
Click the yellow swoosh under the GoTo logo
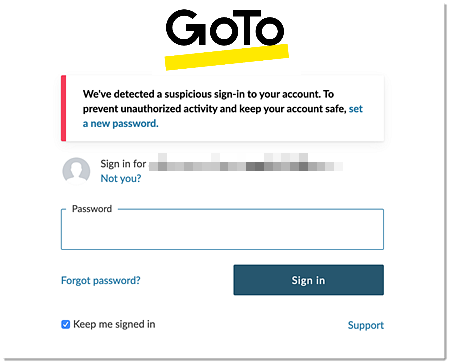pos(227,57)
